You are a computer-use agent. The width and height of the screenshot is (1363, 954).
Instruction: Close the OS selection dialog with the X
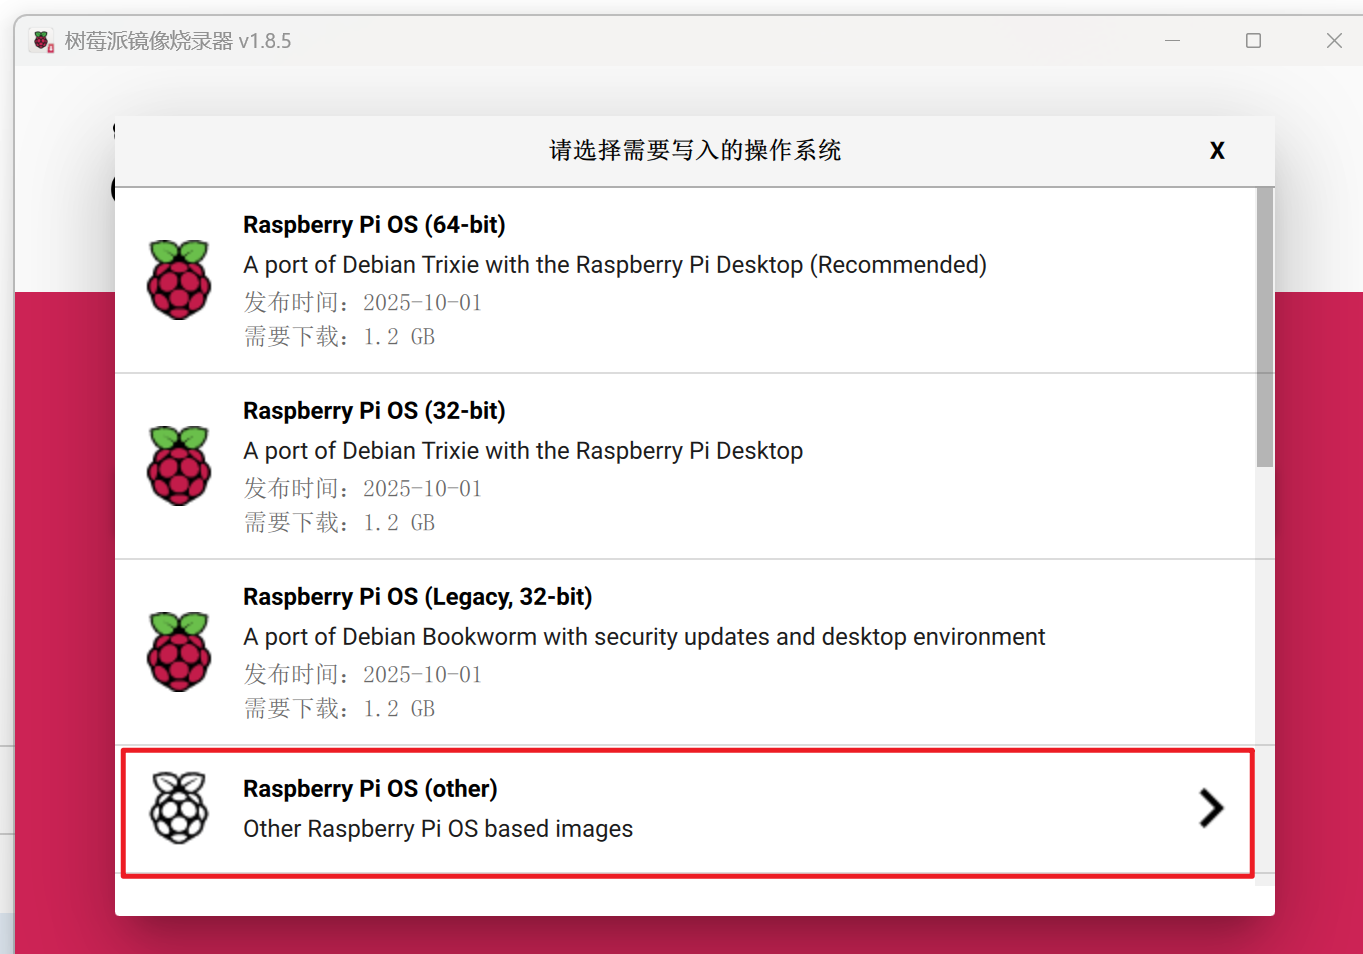[x=1217, y=151]
